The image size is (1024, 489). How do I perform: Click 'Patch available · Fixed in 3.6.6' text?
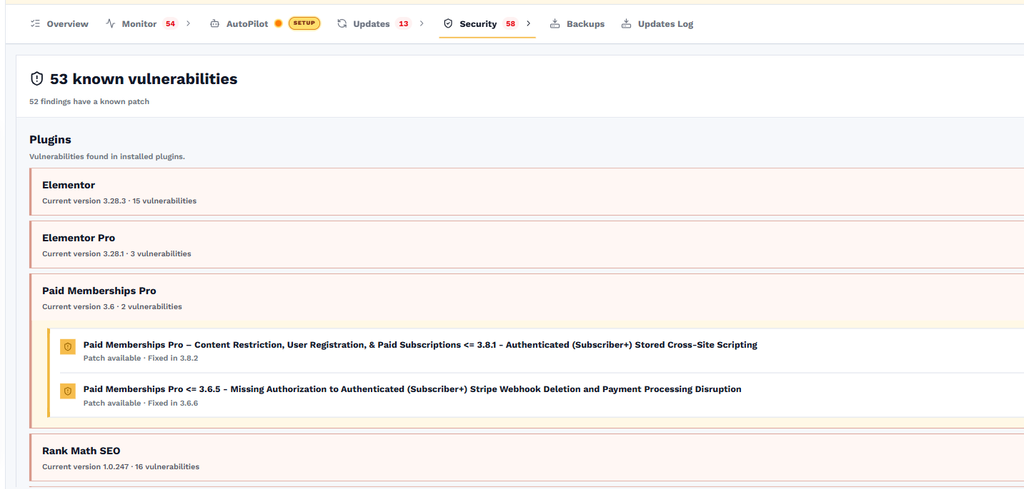coord(140,403)
